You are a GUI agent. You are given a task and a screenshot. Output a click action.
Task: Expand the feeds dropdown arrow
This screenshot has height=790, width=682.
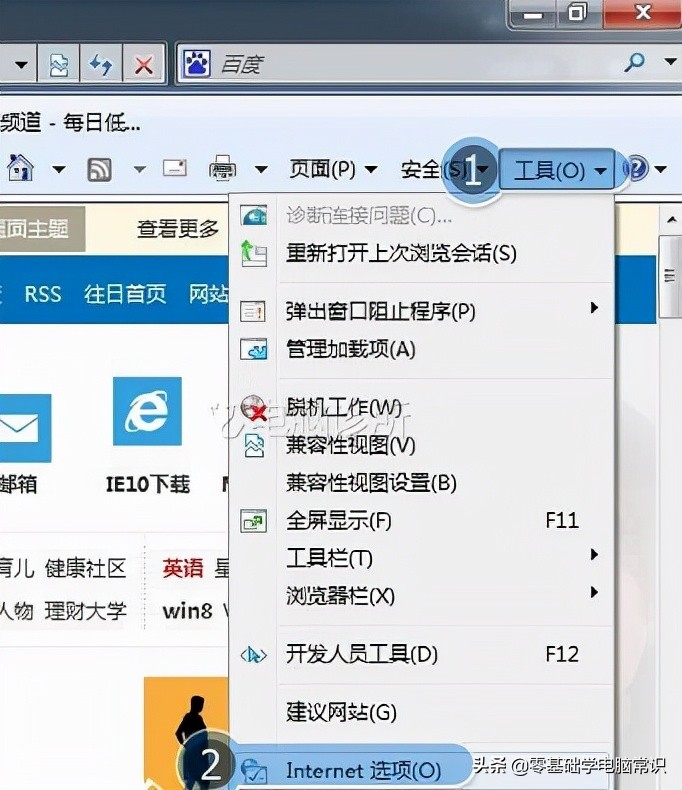click(x=140, y=169)
